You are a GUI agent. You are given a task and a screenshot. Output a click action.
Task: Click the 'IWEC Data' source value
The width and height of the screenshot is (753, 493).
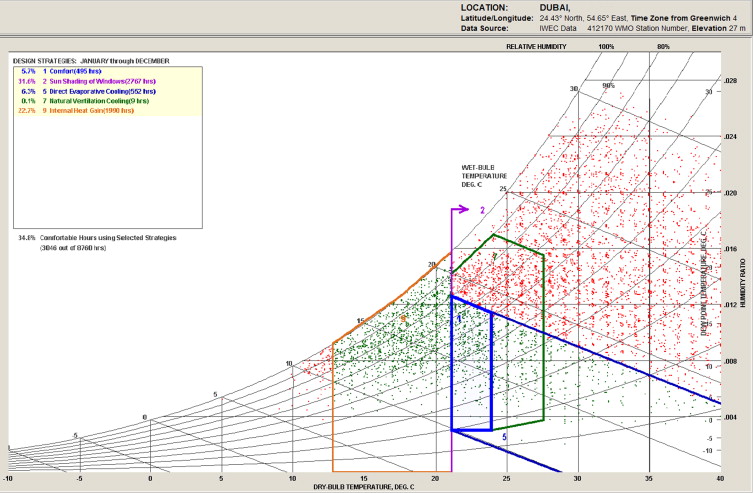(558, 28)
